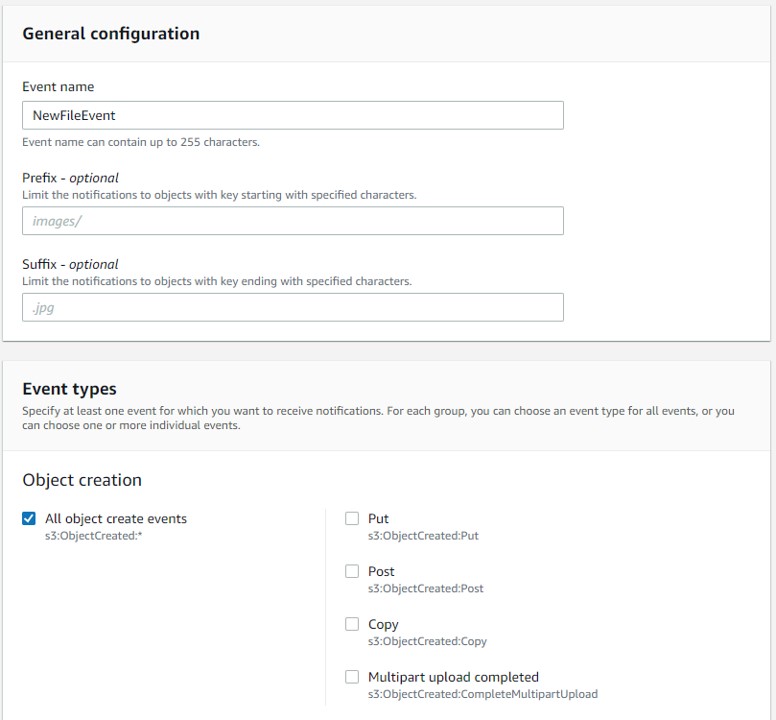Check the Copy event checkbox

(x=352, y=624)
